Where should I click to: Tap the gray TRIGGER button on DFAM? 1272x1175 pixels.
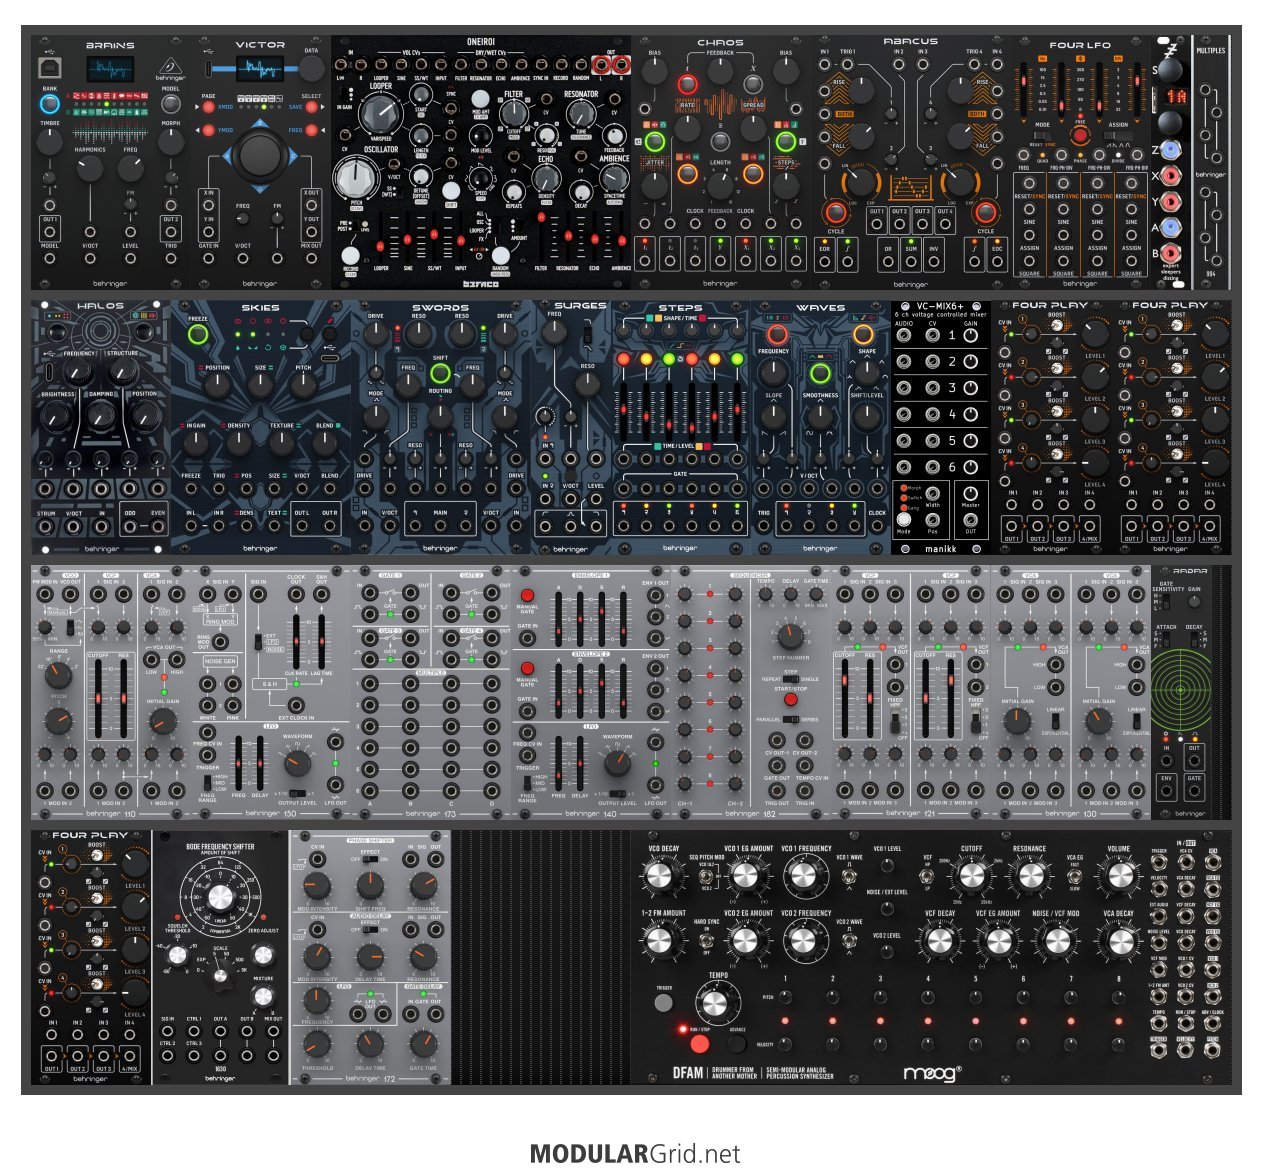coord(664,1002)
